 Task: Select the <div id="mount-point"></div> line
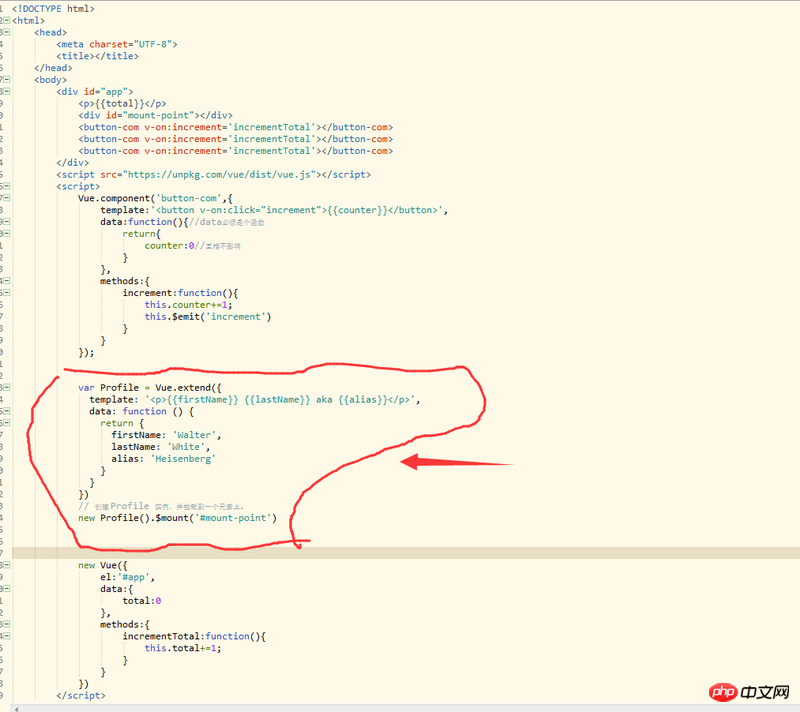(156, 115)
